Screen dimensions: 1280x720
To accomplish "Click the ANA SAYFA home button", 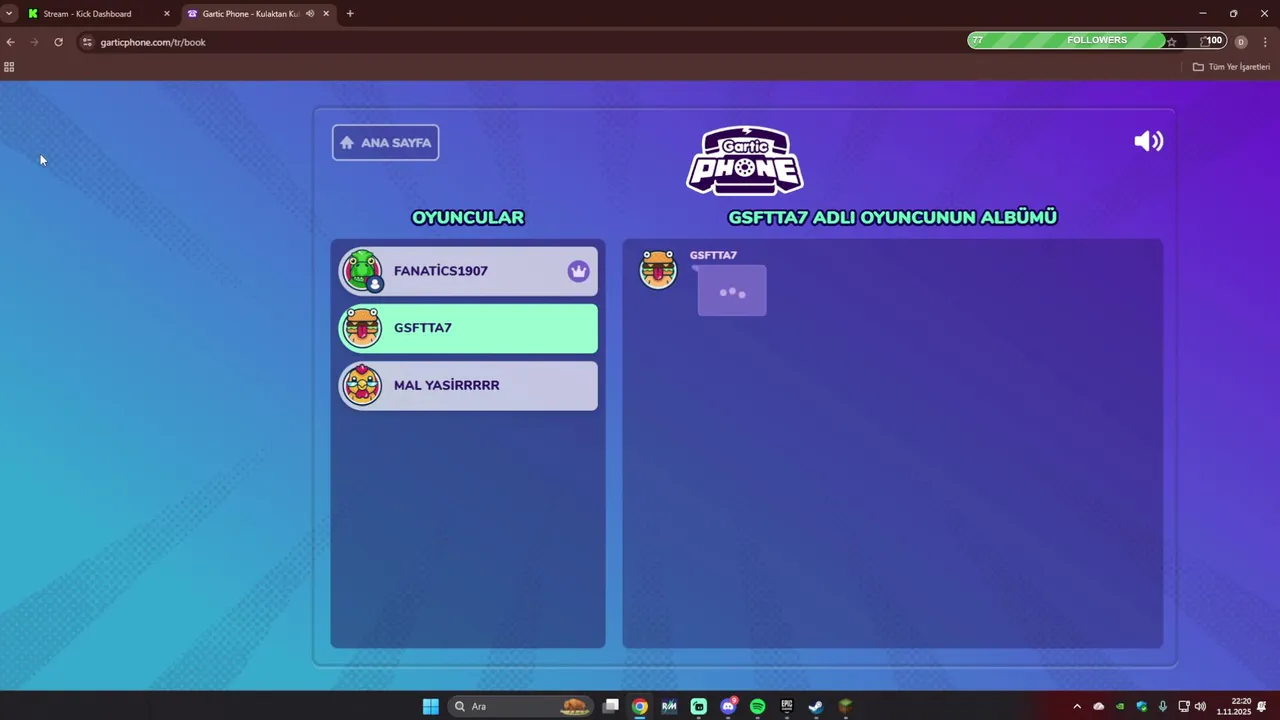I will 385,142.
